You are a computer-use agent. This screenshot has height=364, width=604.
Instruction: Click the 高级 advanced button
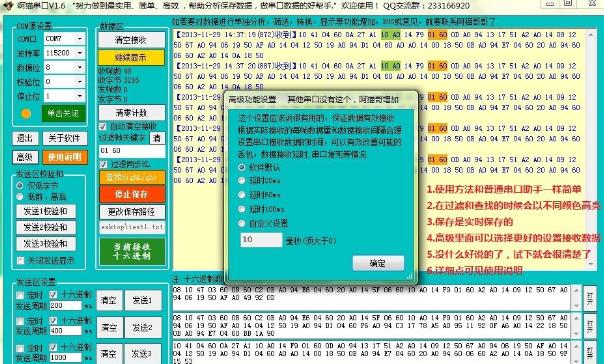25,157
